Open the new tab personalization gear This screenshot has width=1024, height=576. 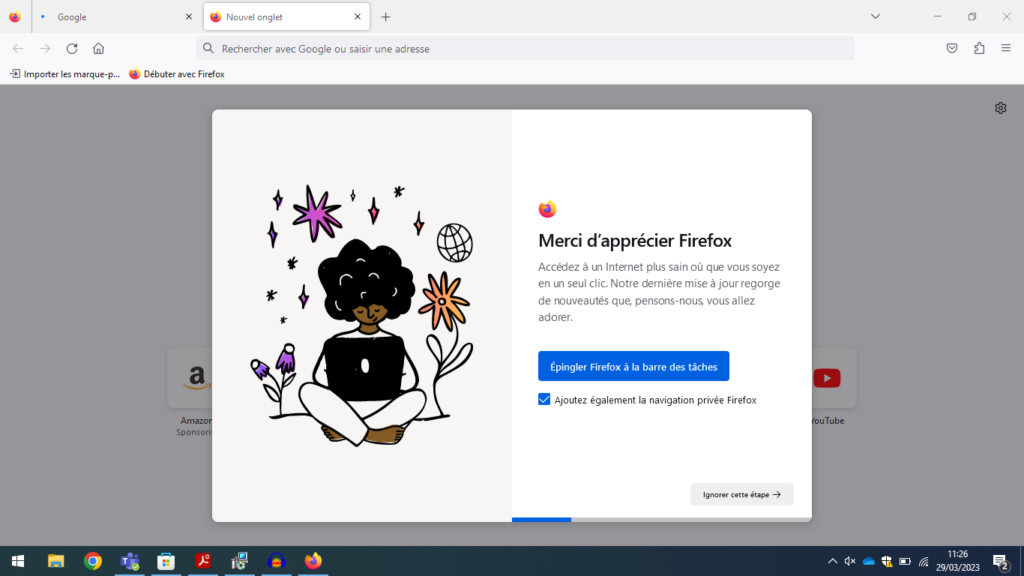[1000, 108]
